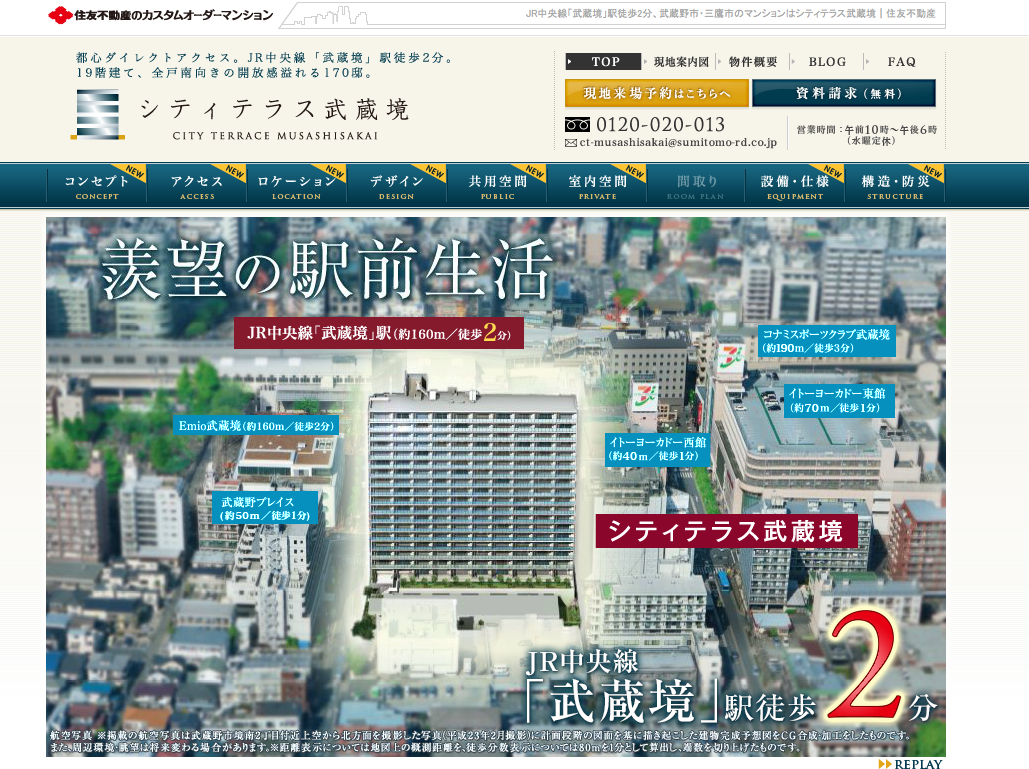Select TOP in the upper navigation
This screenshot has width=1029, height=769.
point(603,62)
